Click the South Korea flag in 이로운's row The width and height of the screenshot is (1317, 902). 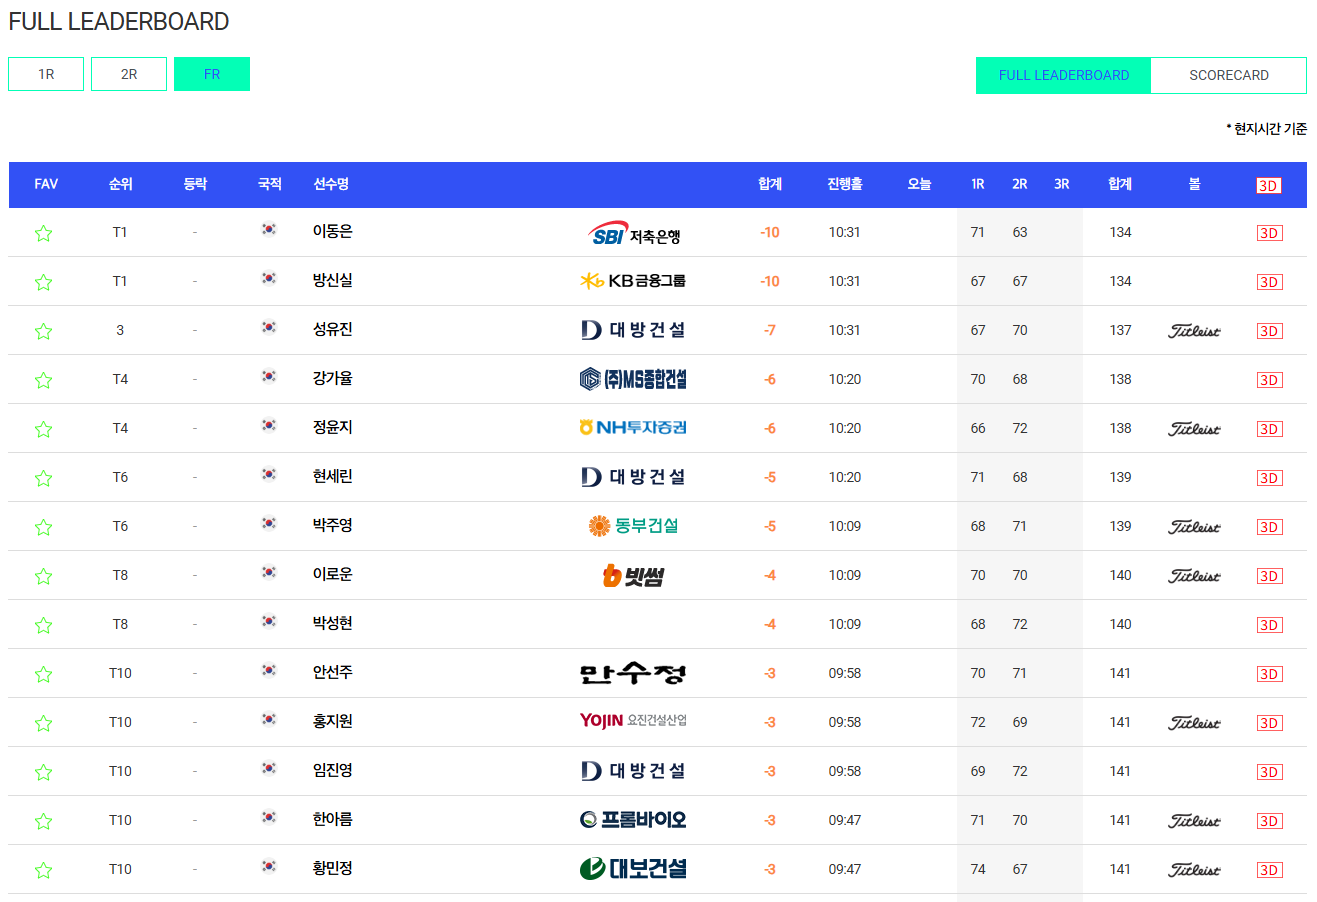click(269, 572)
